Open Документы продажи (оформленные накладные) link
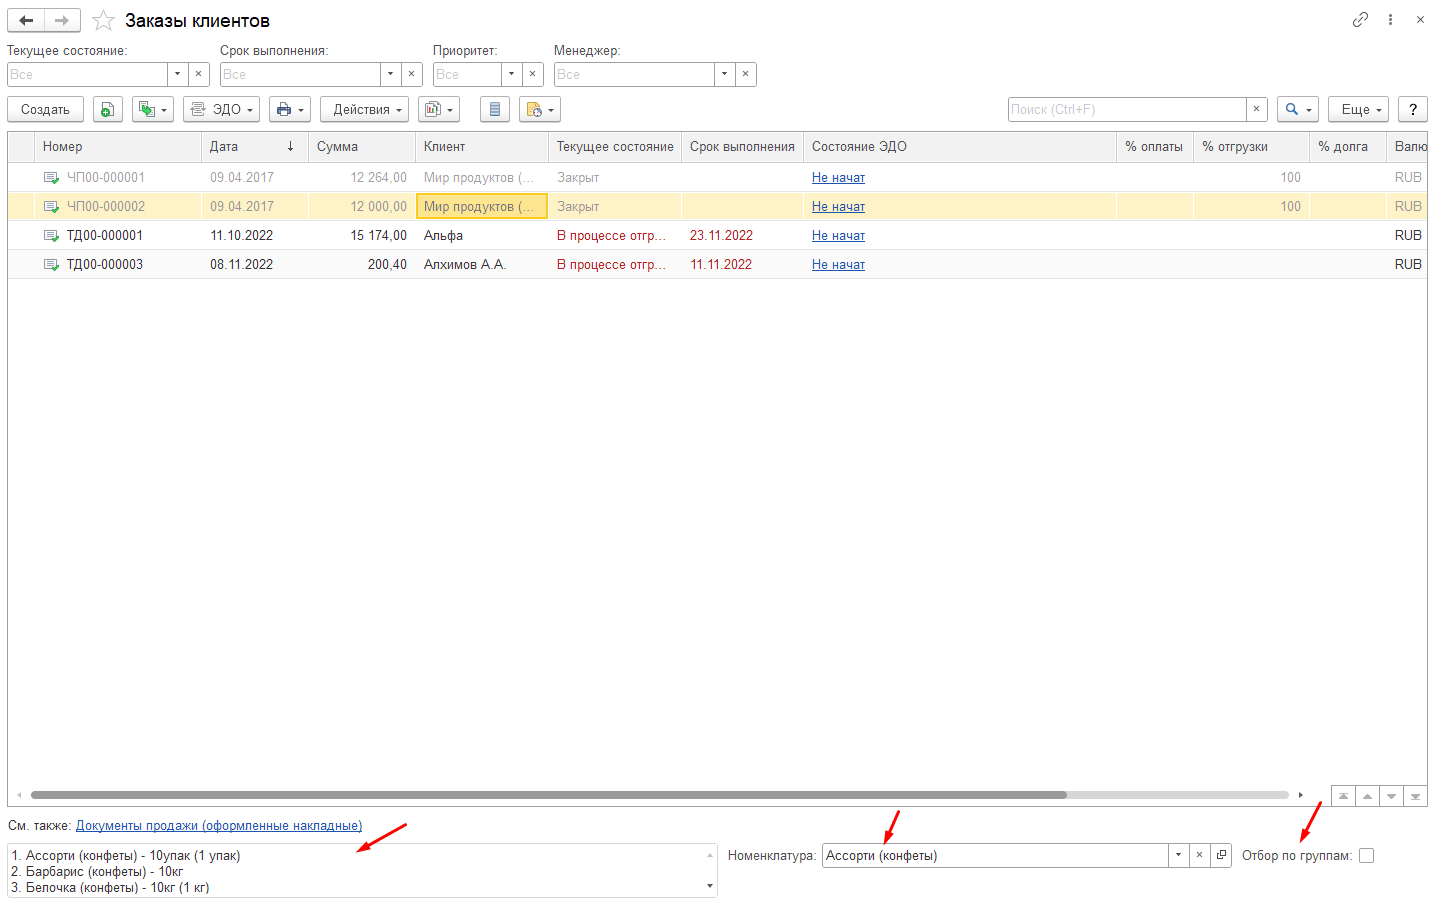Image resolution: width=1438 pixels, height=903 pixels. tap(219, 825)
